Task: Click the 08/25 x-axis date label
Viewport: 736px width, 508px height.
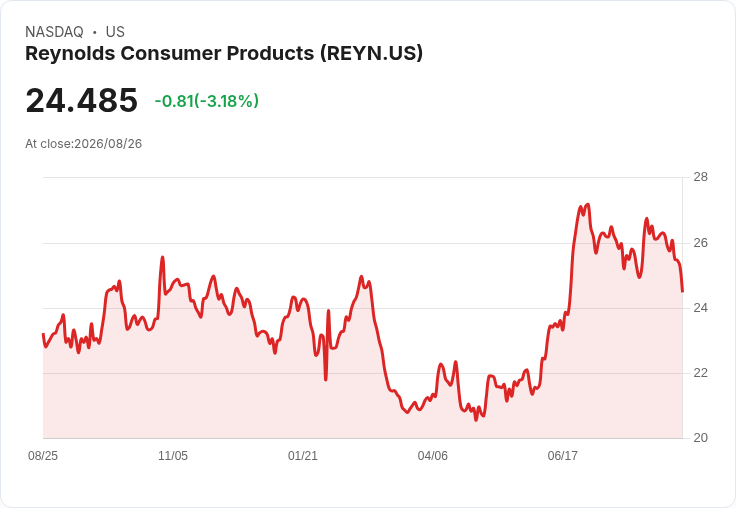Action: [43, 455]
